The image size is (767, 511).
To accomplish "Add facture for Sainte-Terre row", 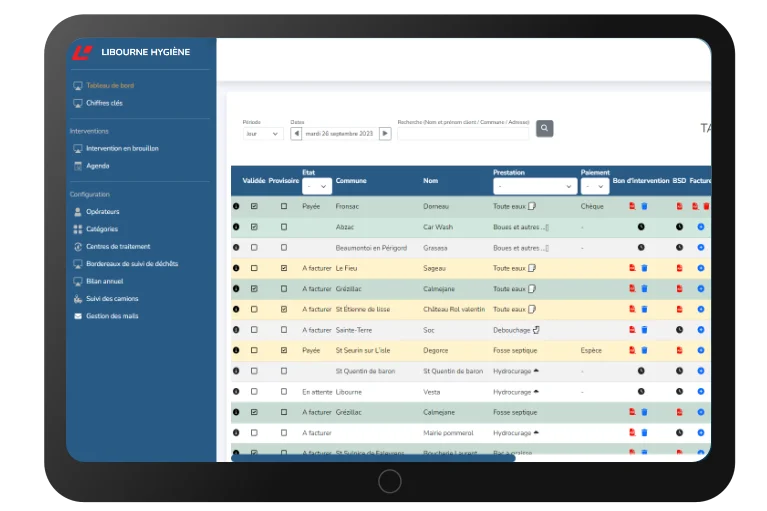I will (x=700, y=330).
